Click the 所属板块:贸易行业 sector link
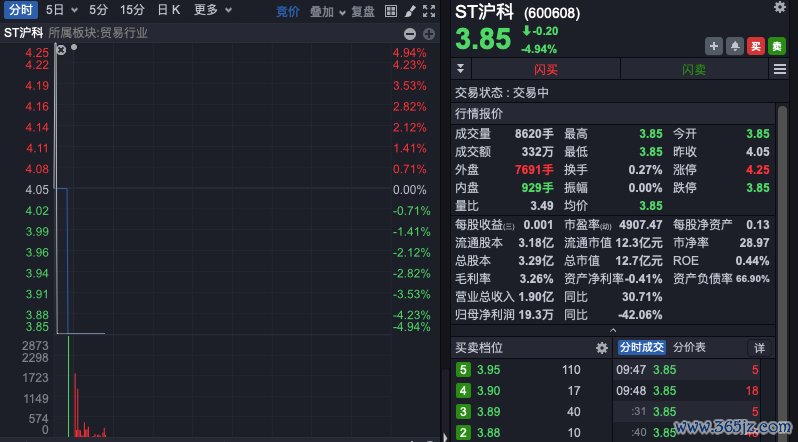 [98, 34]
